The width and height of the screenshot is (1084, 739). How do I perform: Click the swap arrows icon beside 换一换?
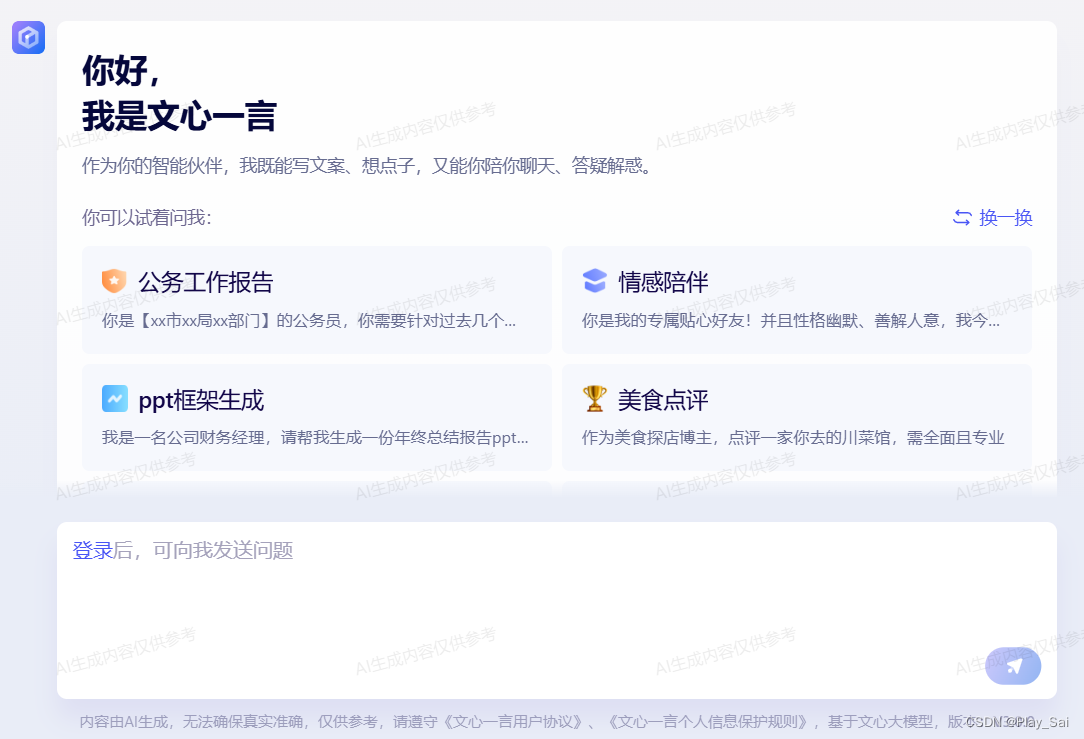click(x=962, y=217)
